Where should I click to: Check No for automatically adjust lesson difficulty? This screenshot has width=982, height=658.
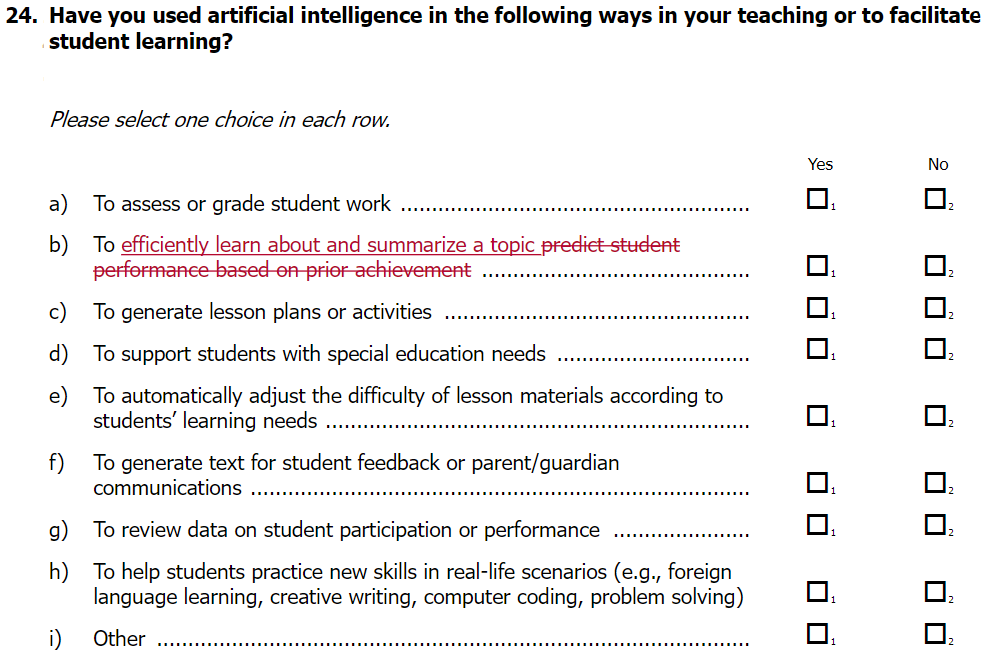click(x=936, y=416)
